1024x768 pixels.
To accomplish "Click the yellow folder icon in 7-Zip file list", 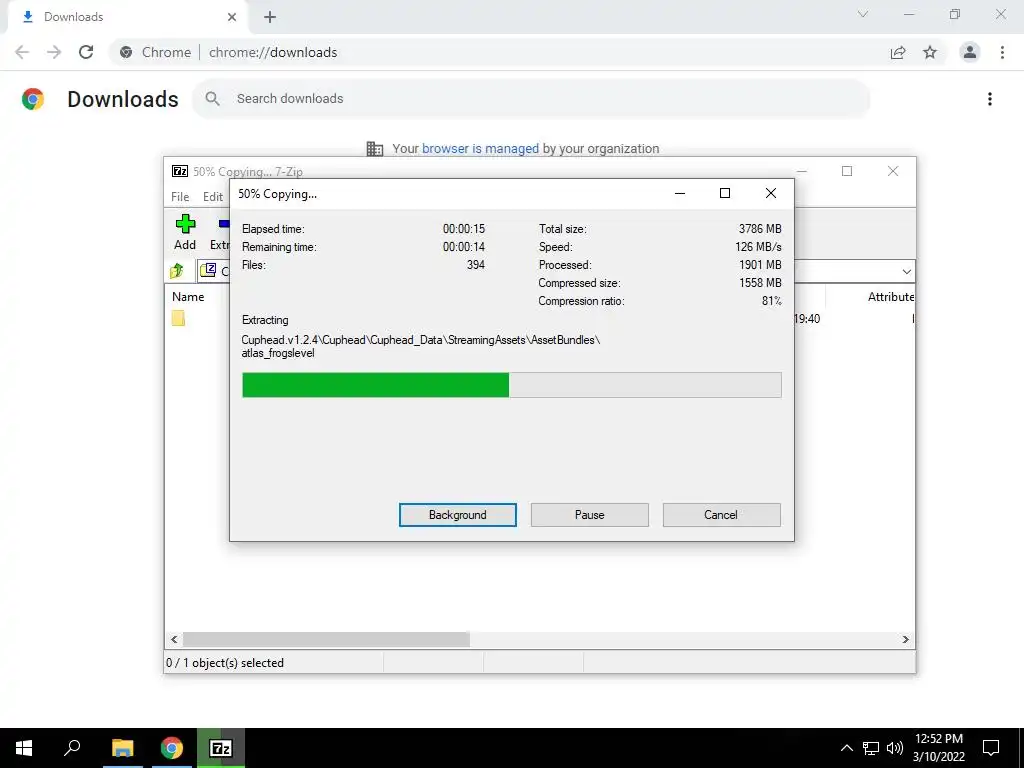I will tap(178, 318).
